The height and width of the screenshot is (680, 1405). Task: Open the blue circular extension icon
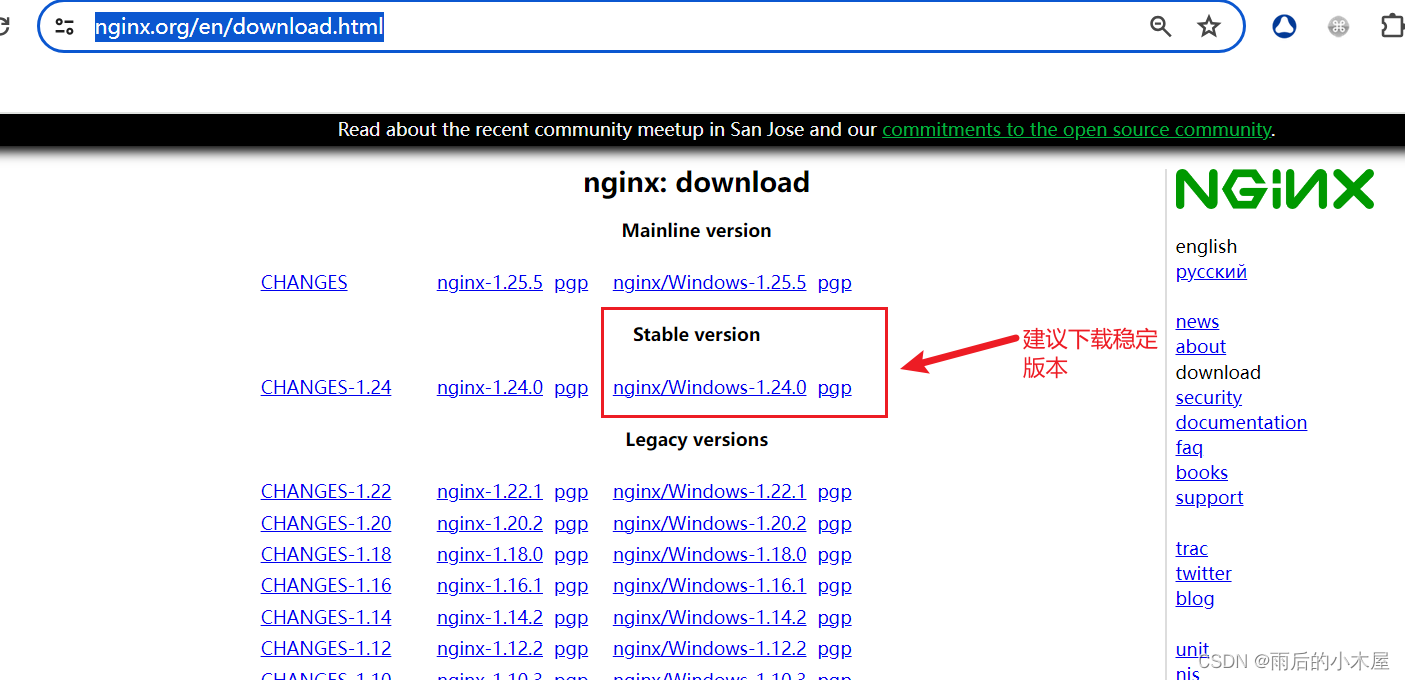click(1285, 27)
